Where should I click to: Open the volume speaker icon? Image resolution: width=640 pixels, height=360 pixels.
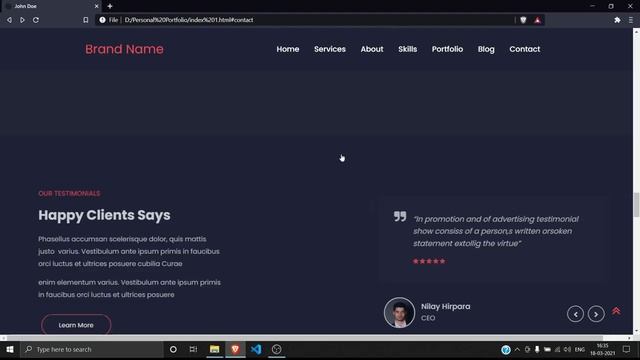point(567,349)
